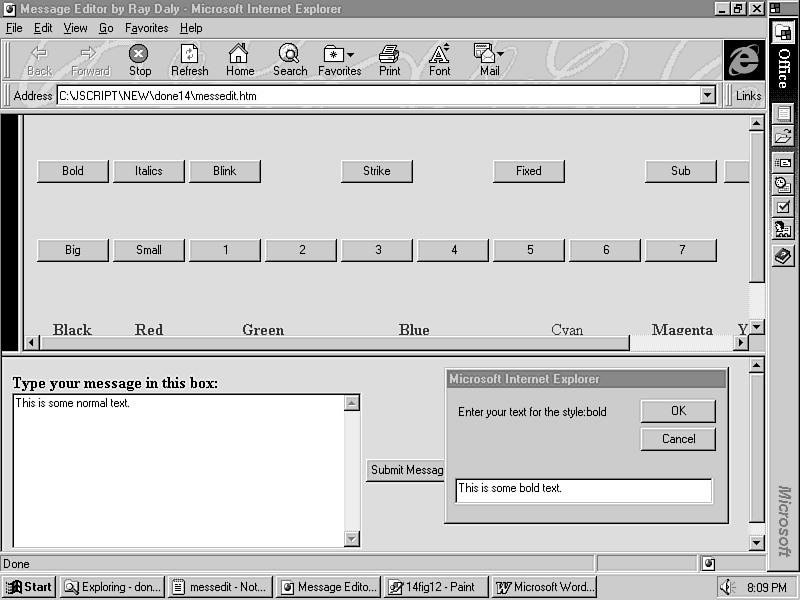Open the Links bar

coord(747,95)
